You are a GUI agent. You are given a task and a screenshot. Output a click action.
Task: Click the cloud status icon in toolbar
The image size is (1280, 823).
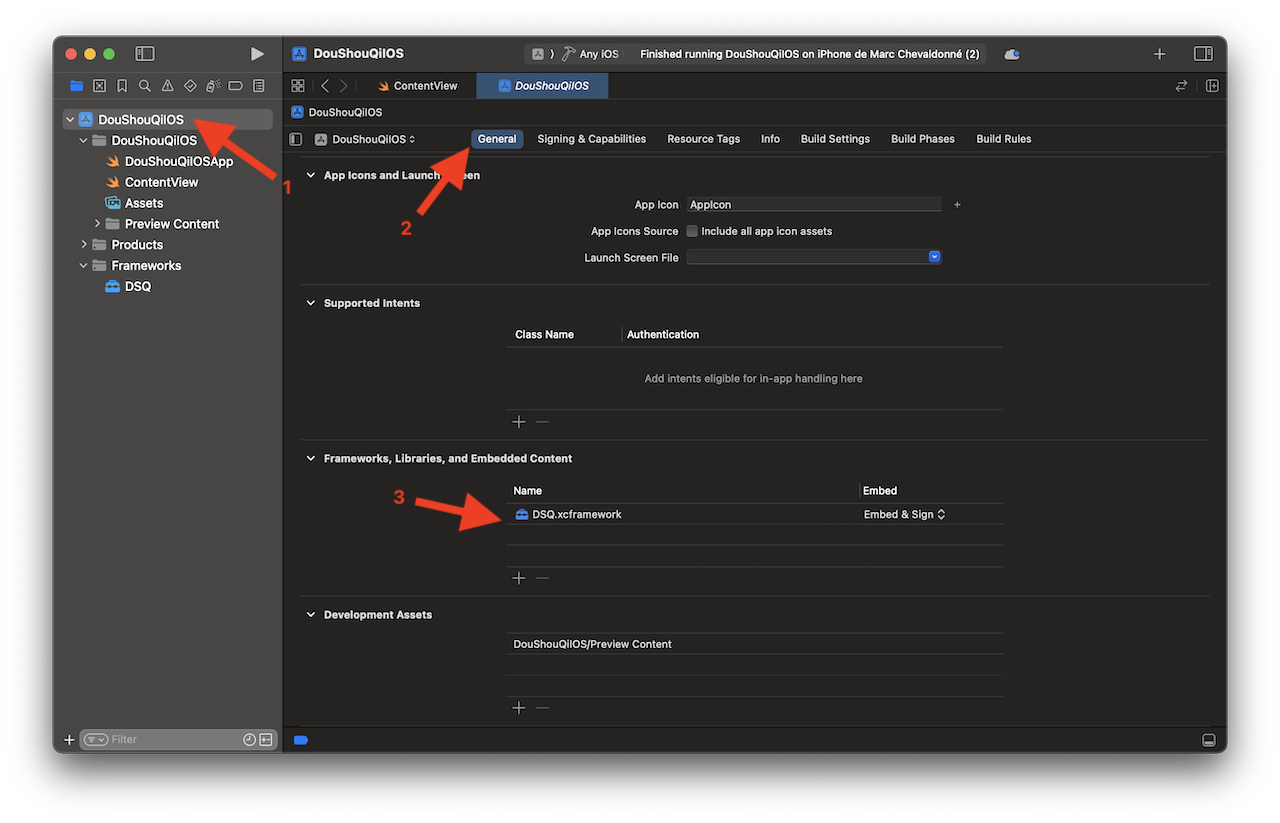click(x=1012, y=54)
